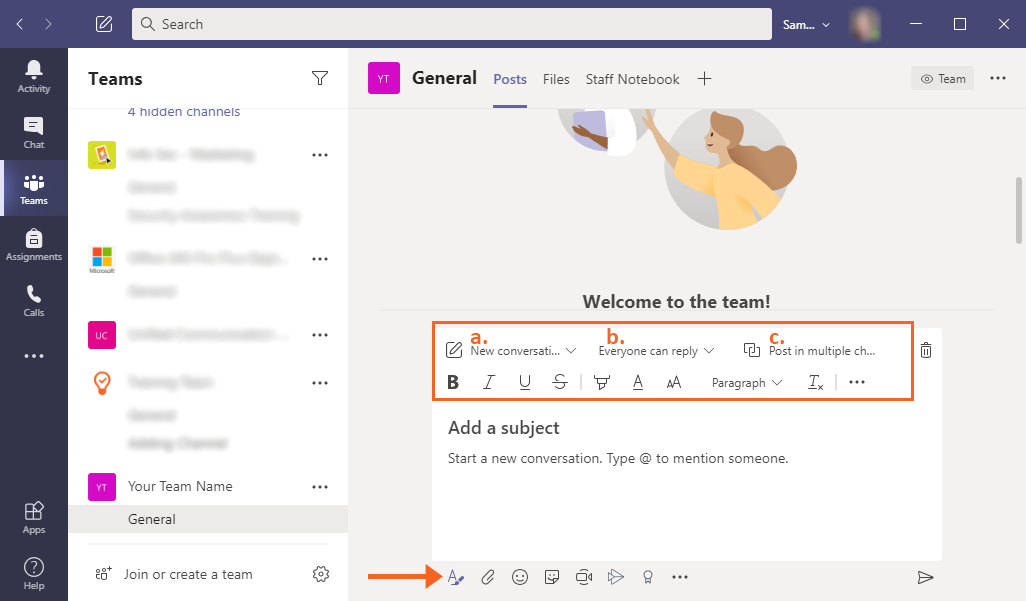This screenshot has width=1026, height=601.
Task: Click the Format text icon in compose bar
Action: pyautogui.click(x=455, y=577)
